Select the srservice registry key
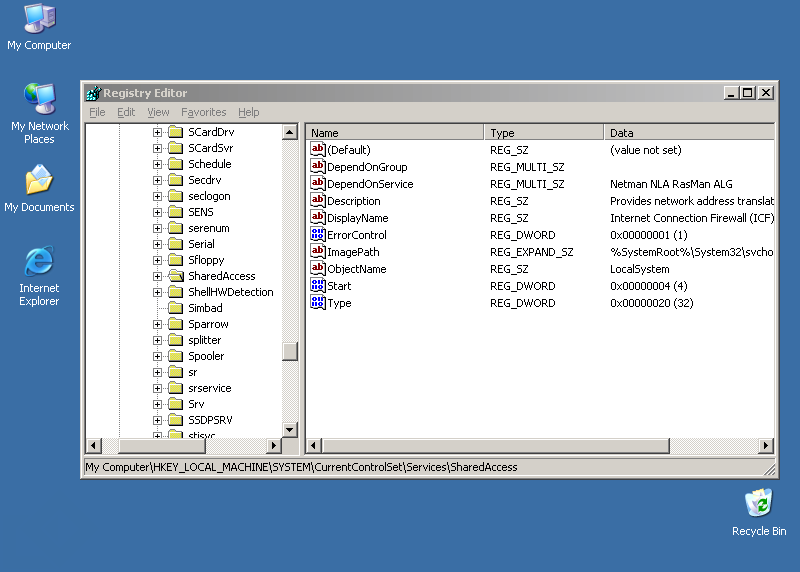This screenshot has height=572, width=800. 210,388
